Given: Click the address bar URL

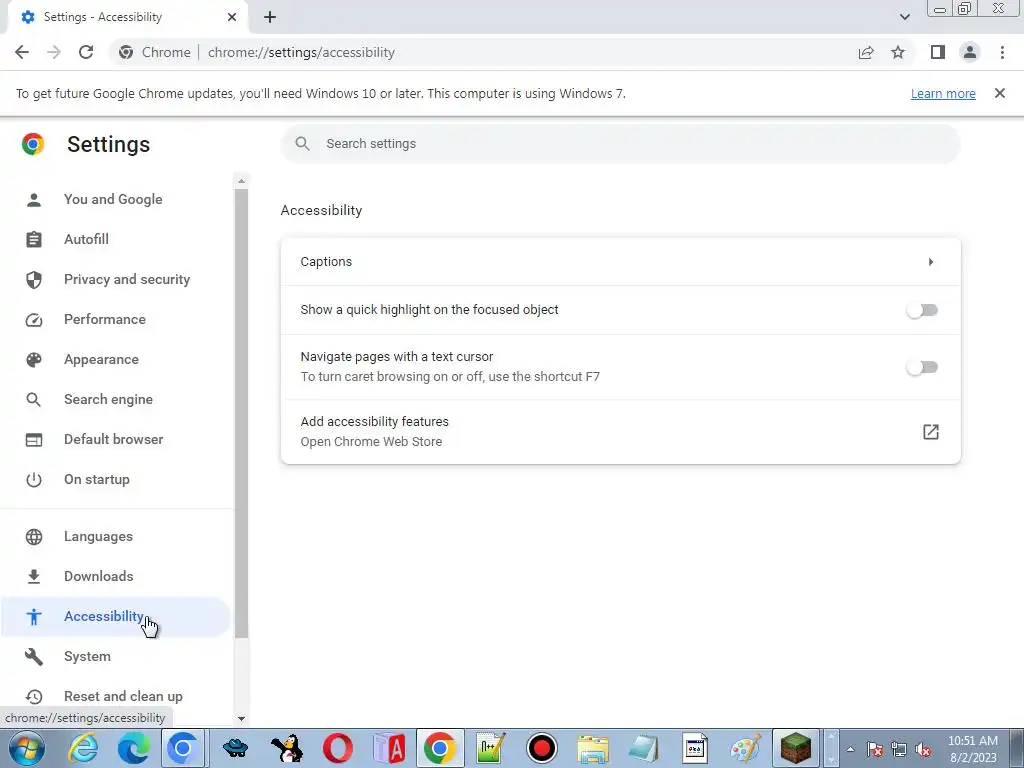Looking at the screenshot, I should pyautogui.click(x=301, y=52).
